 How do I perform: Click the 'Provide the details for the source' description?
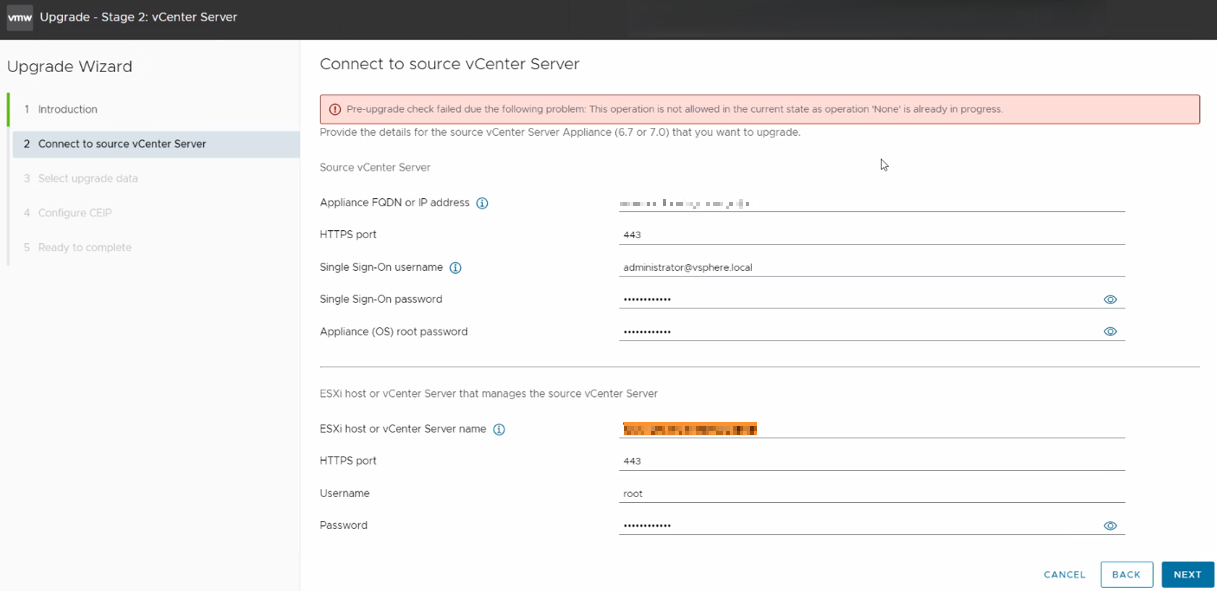560,132
